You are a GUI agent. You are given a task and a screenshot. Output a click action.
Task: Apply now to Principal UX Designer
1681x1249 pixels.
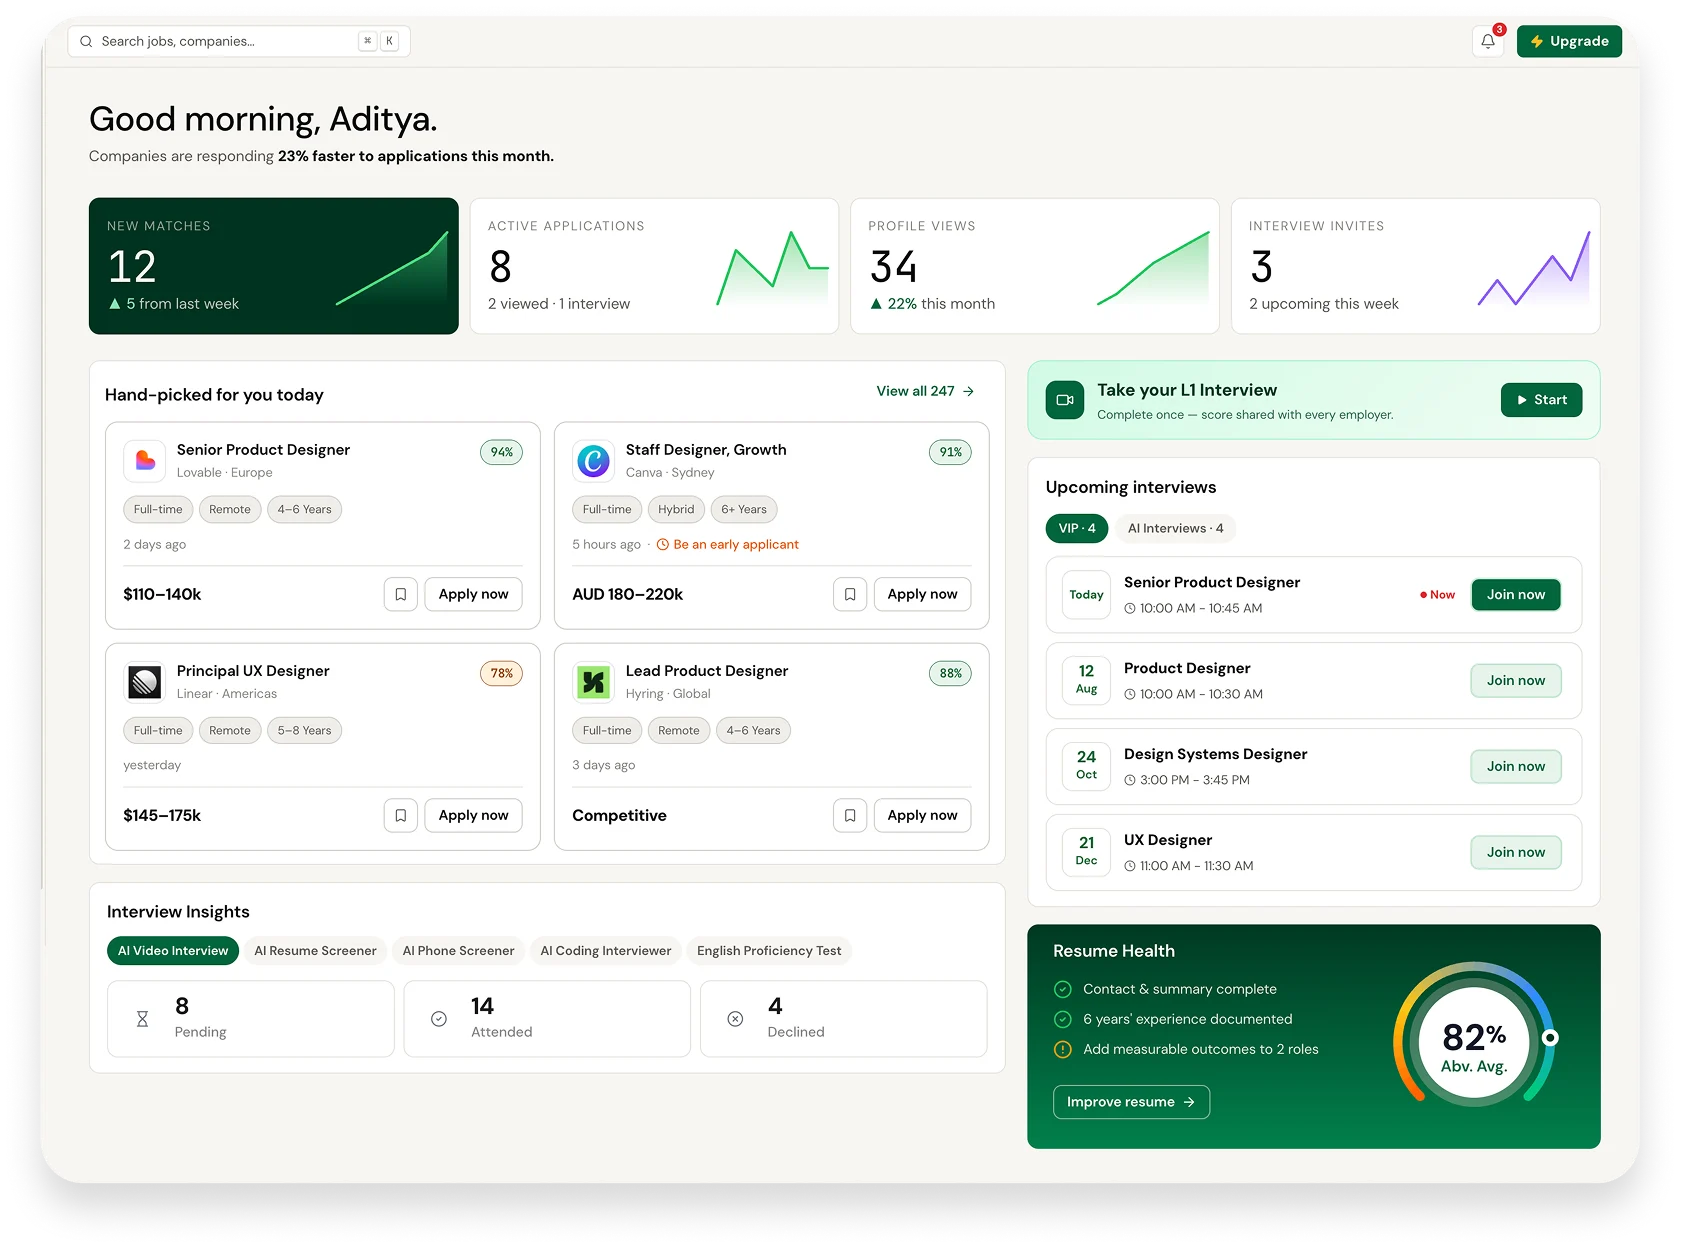pyautogui.click(x=473, y=815)
